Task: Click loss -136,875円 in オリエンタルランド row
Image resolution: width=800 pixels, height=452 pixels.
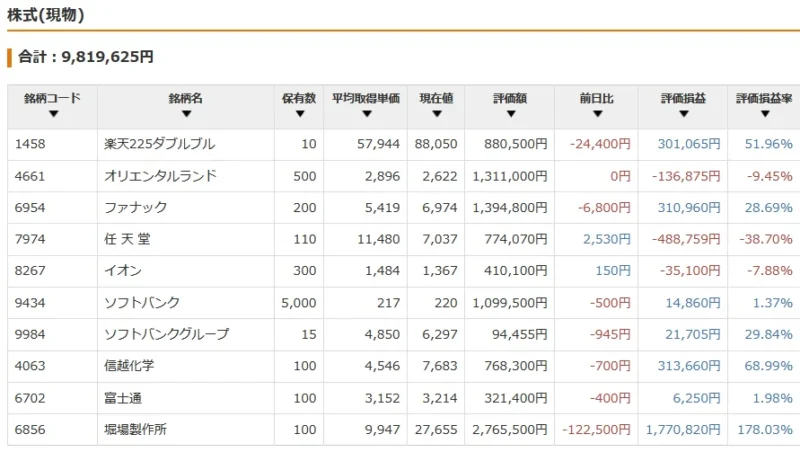Action: tap(686, 176)
